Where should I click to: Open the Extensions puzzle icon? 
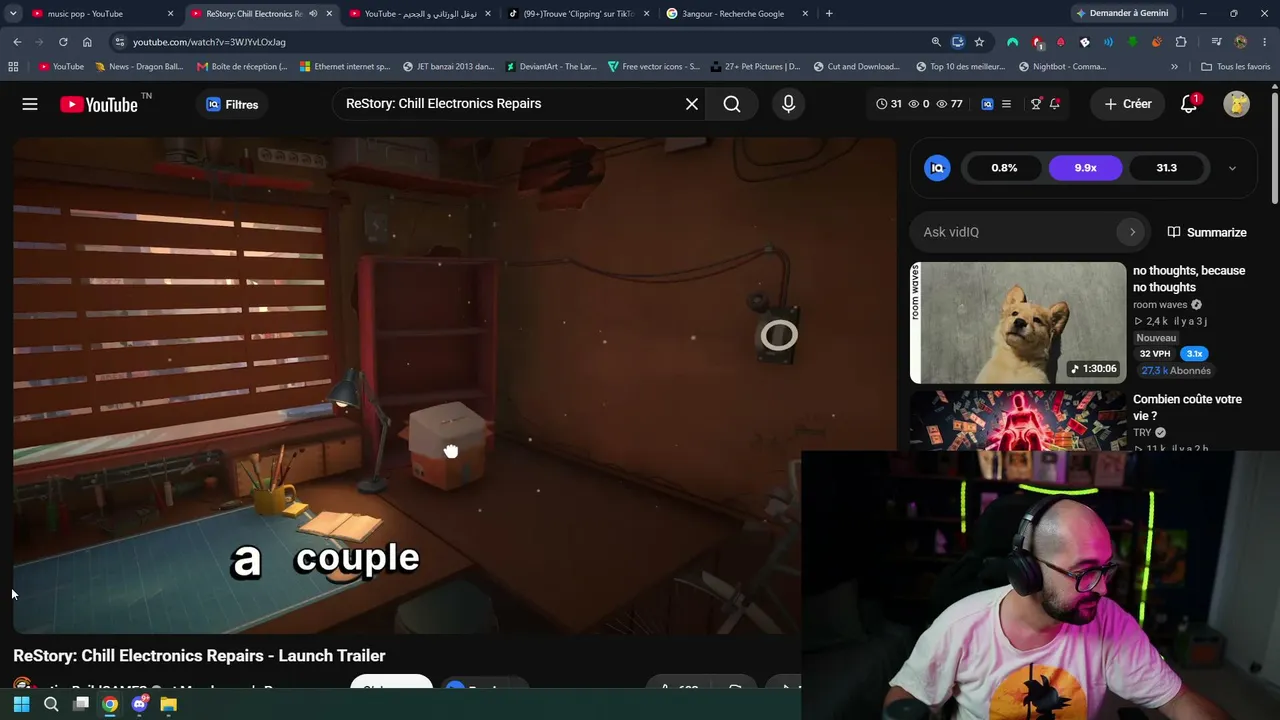point(1181,42)
